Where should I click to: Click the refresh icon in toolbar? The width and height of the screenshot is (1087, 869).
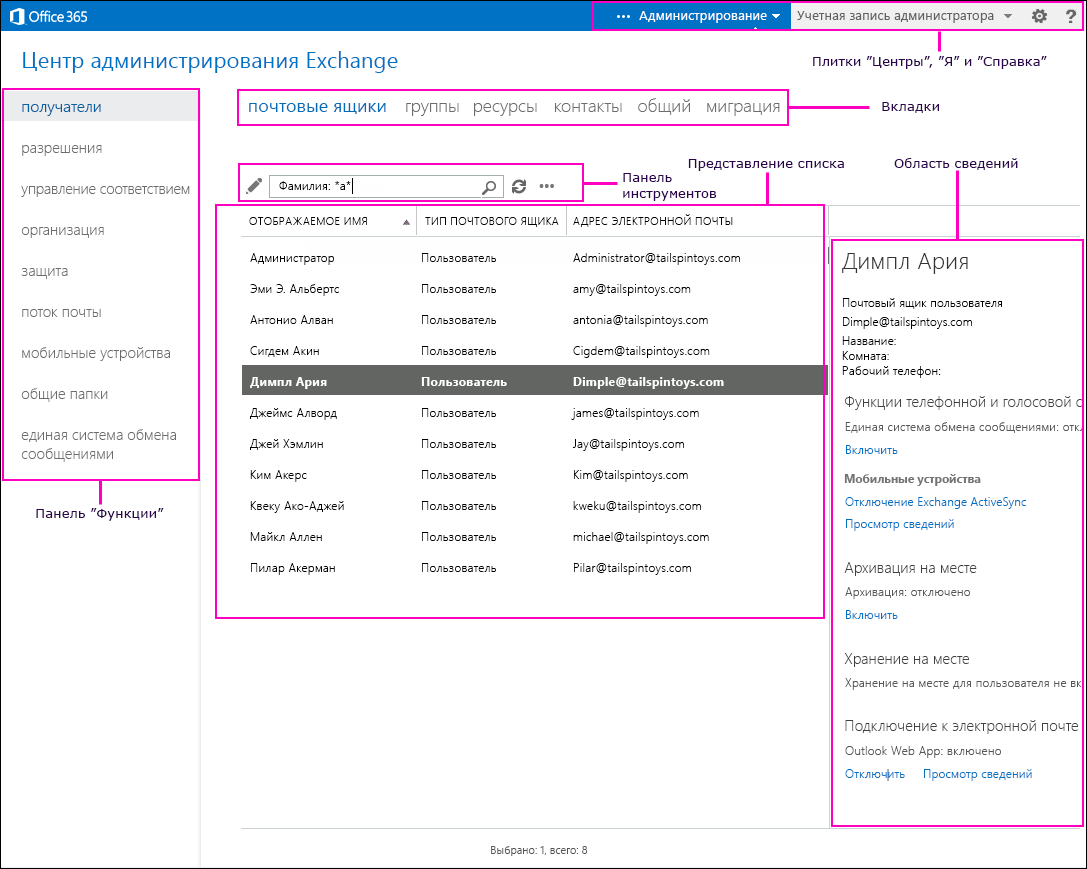click(519, 186)
